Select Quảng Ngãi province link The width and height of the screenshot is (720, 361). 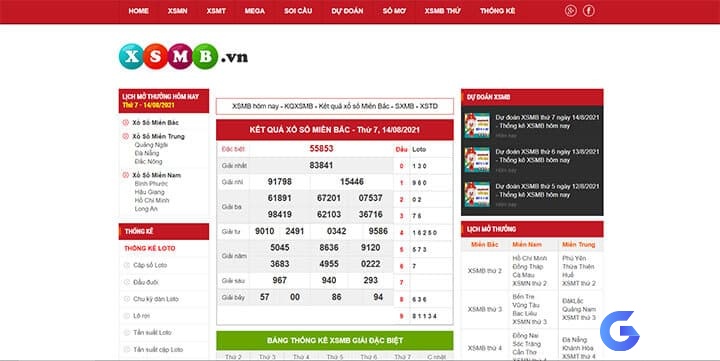(x=151, y=145)
